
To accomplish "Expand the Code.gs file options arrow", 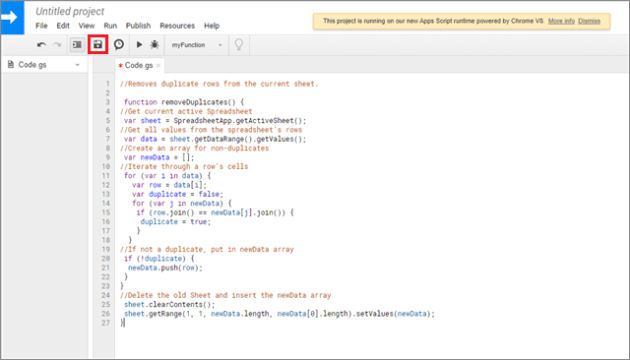I will click(x=78, y=65).
